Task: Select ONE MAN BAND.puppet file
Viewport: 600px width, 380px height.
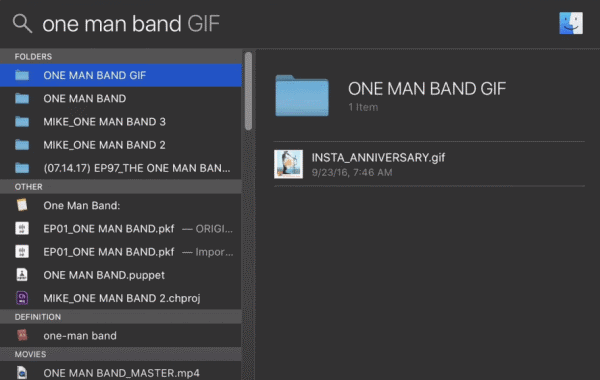Action: (x=121, y=275)
